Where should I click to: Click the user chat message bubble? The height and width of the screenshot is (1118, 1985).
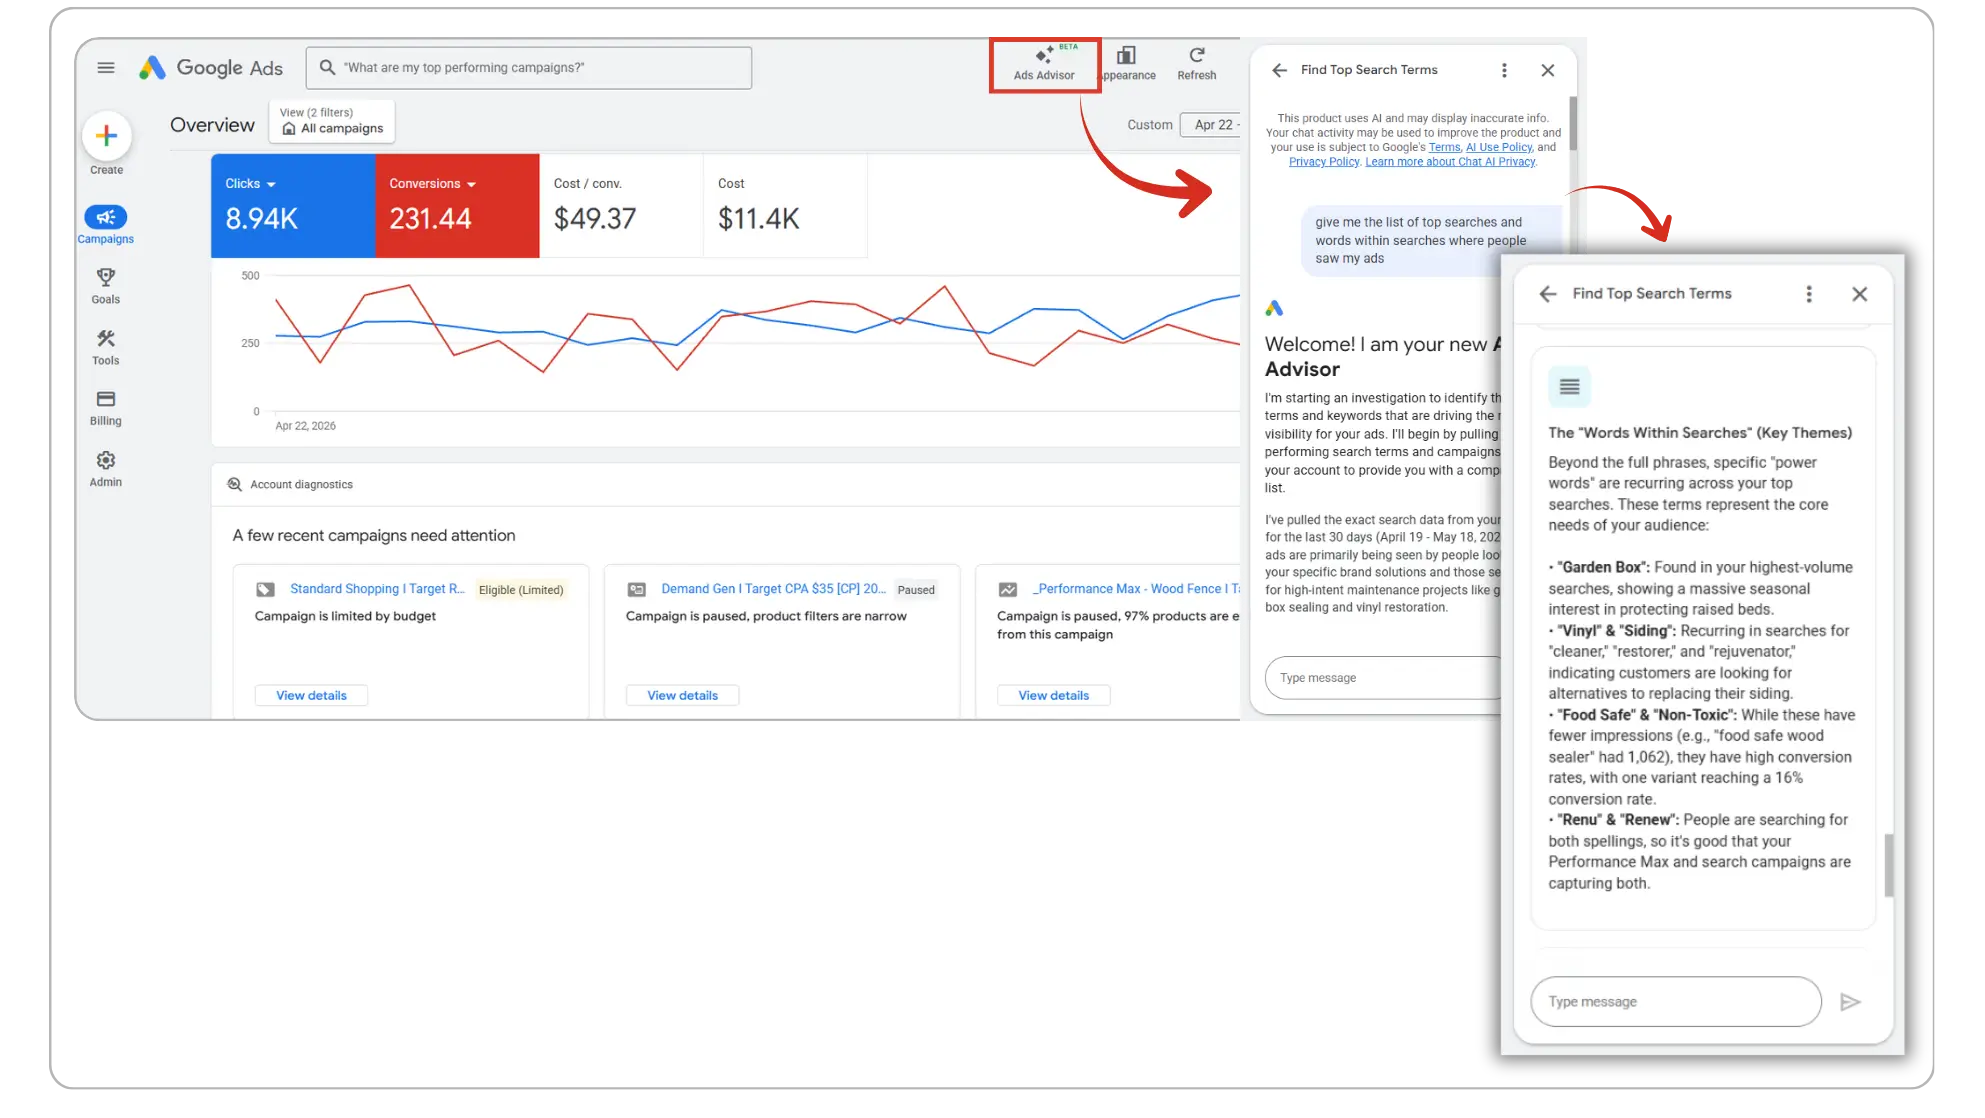pyautogui.click(x=1430, y=241)
